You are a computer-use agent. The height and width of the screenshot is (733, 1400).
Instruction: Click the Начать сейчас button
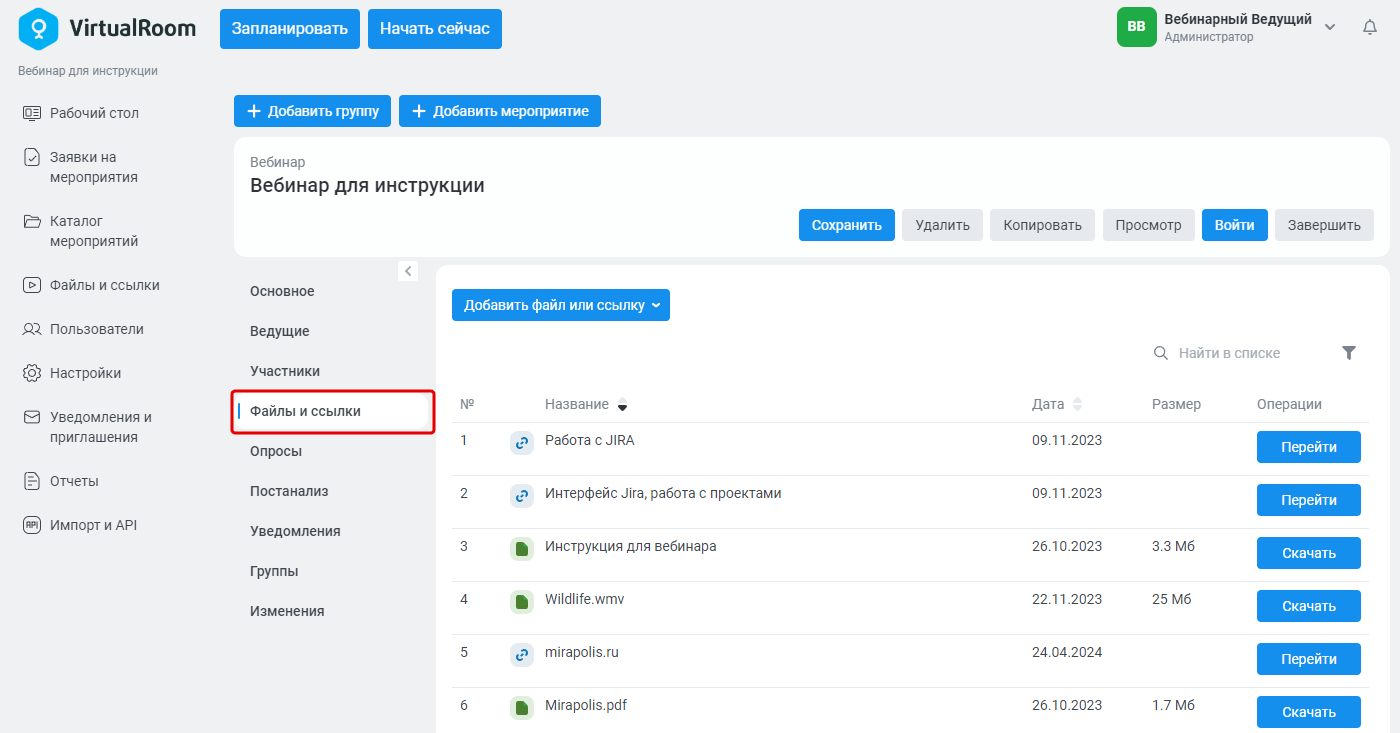tap(435, 29)
